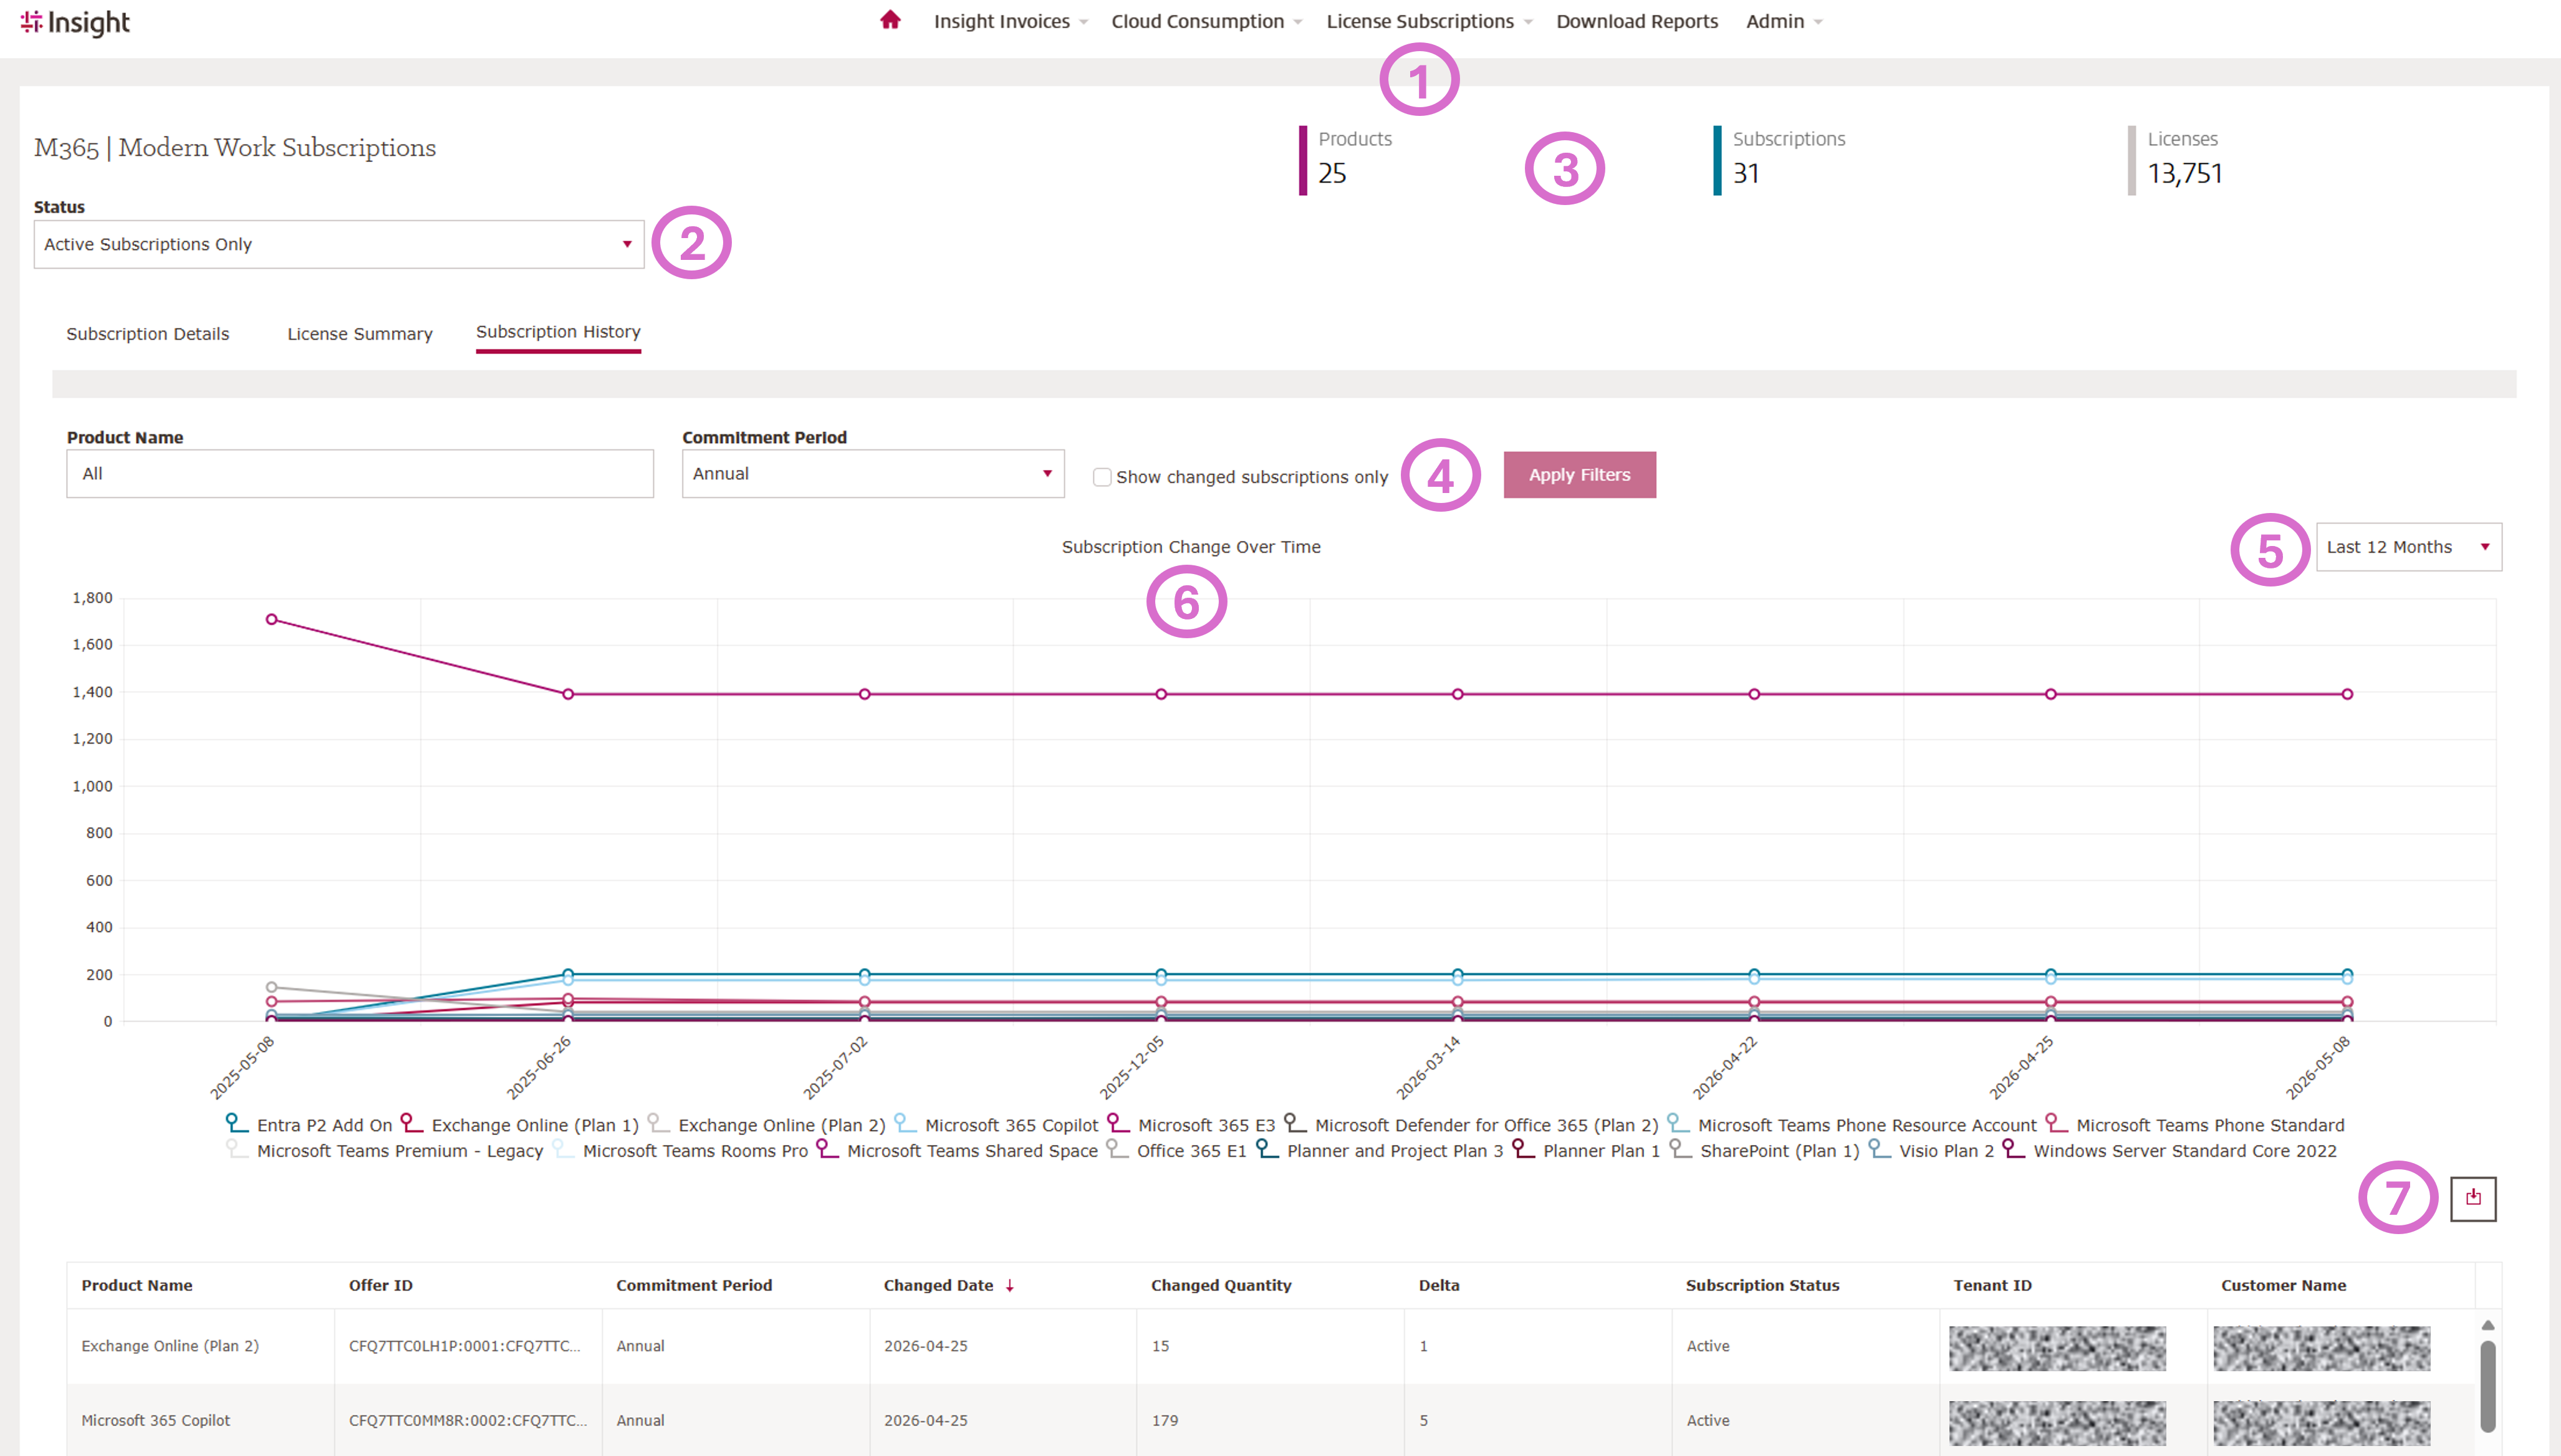Viewport: 2561px width, 1456px height.
Task: Open the Commitment Period dropdown
Action: coord(873,474)
